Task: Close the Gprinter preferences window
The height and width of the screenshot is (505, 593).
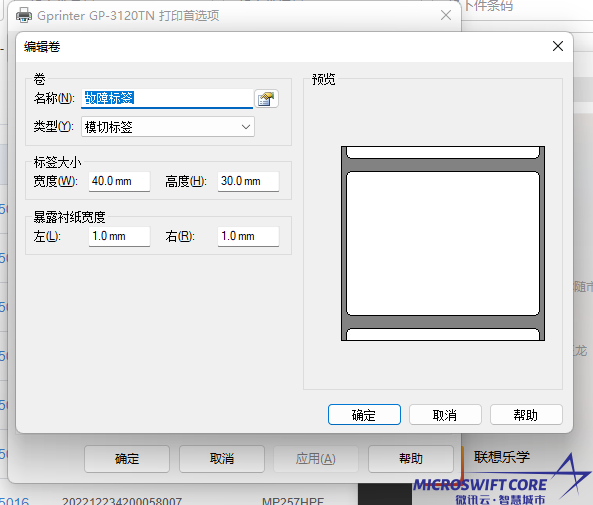Action: 446,15
